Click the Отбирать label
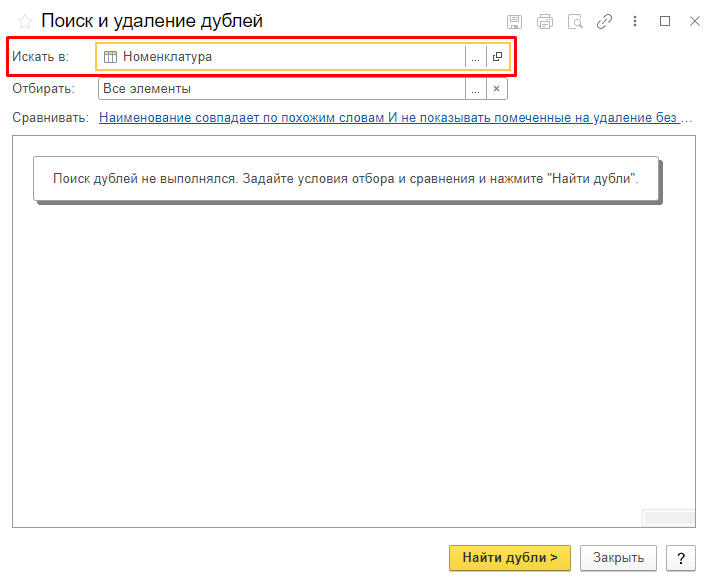716x583 pixels. coord(43,89)
